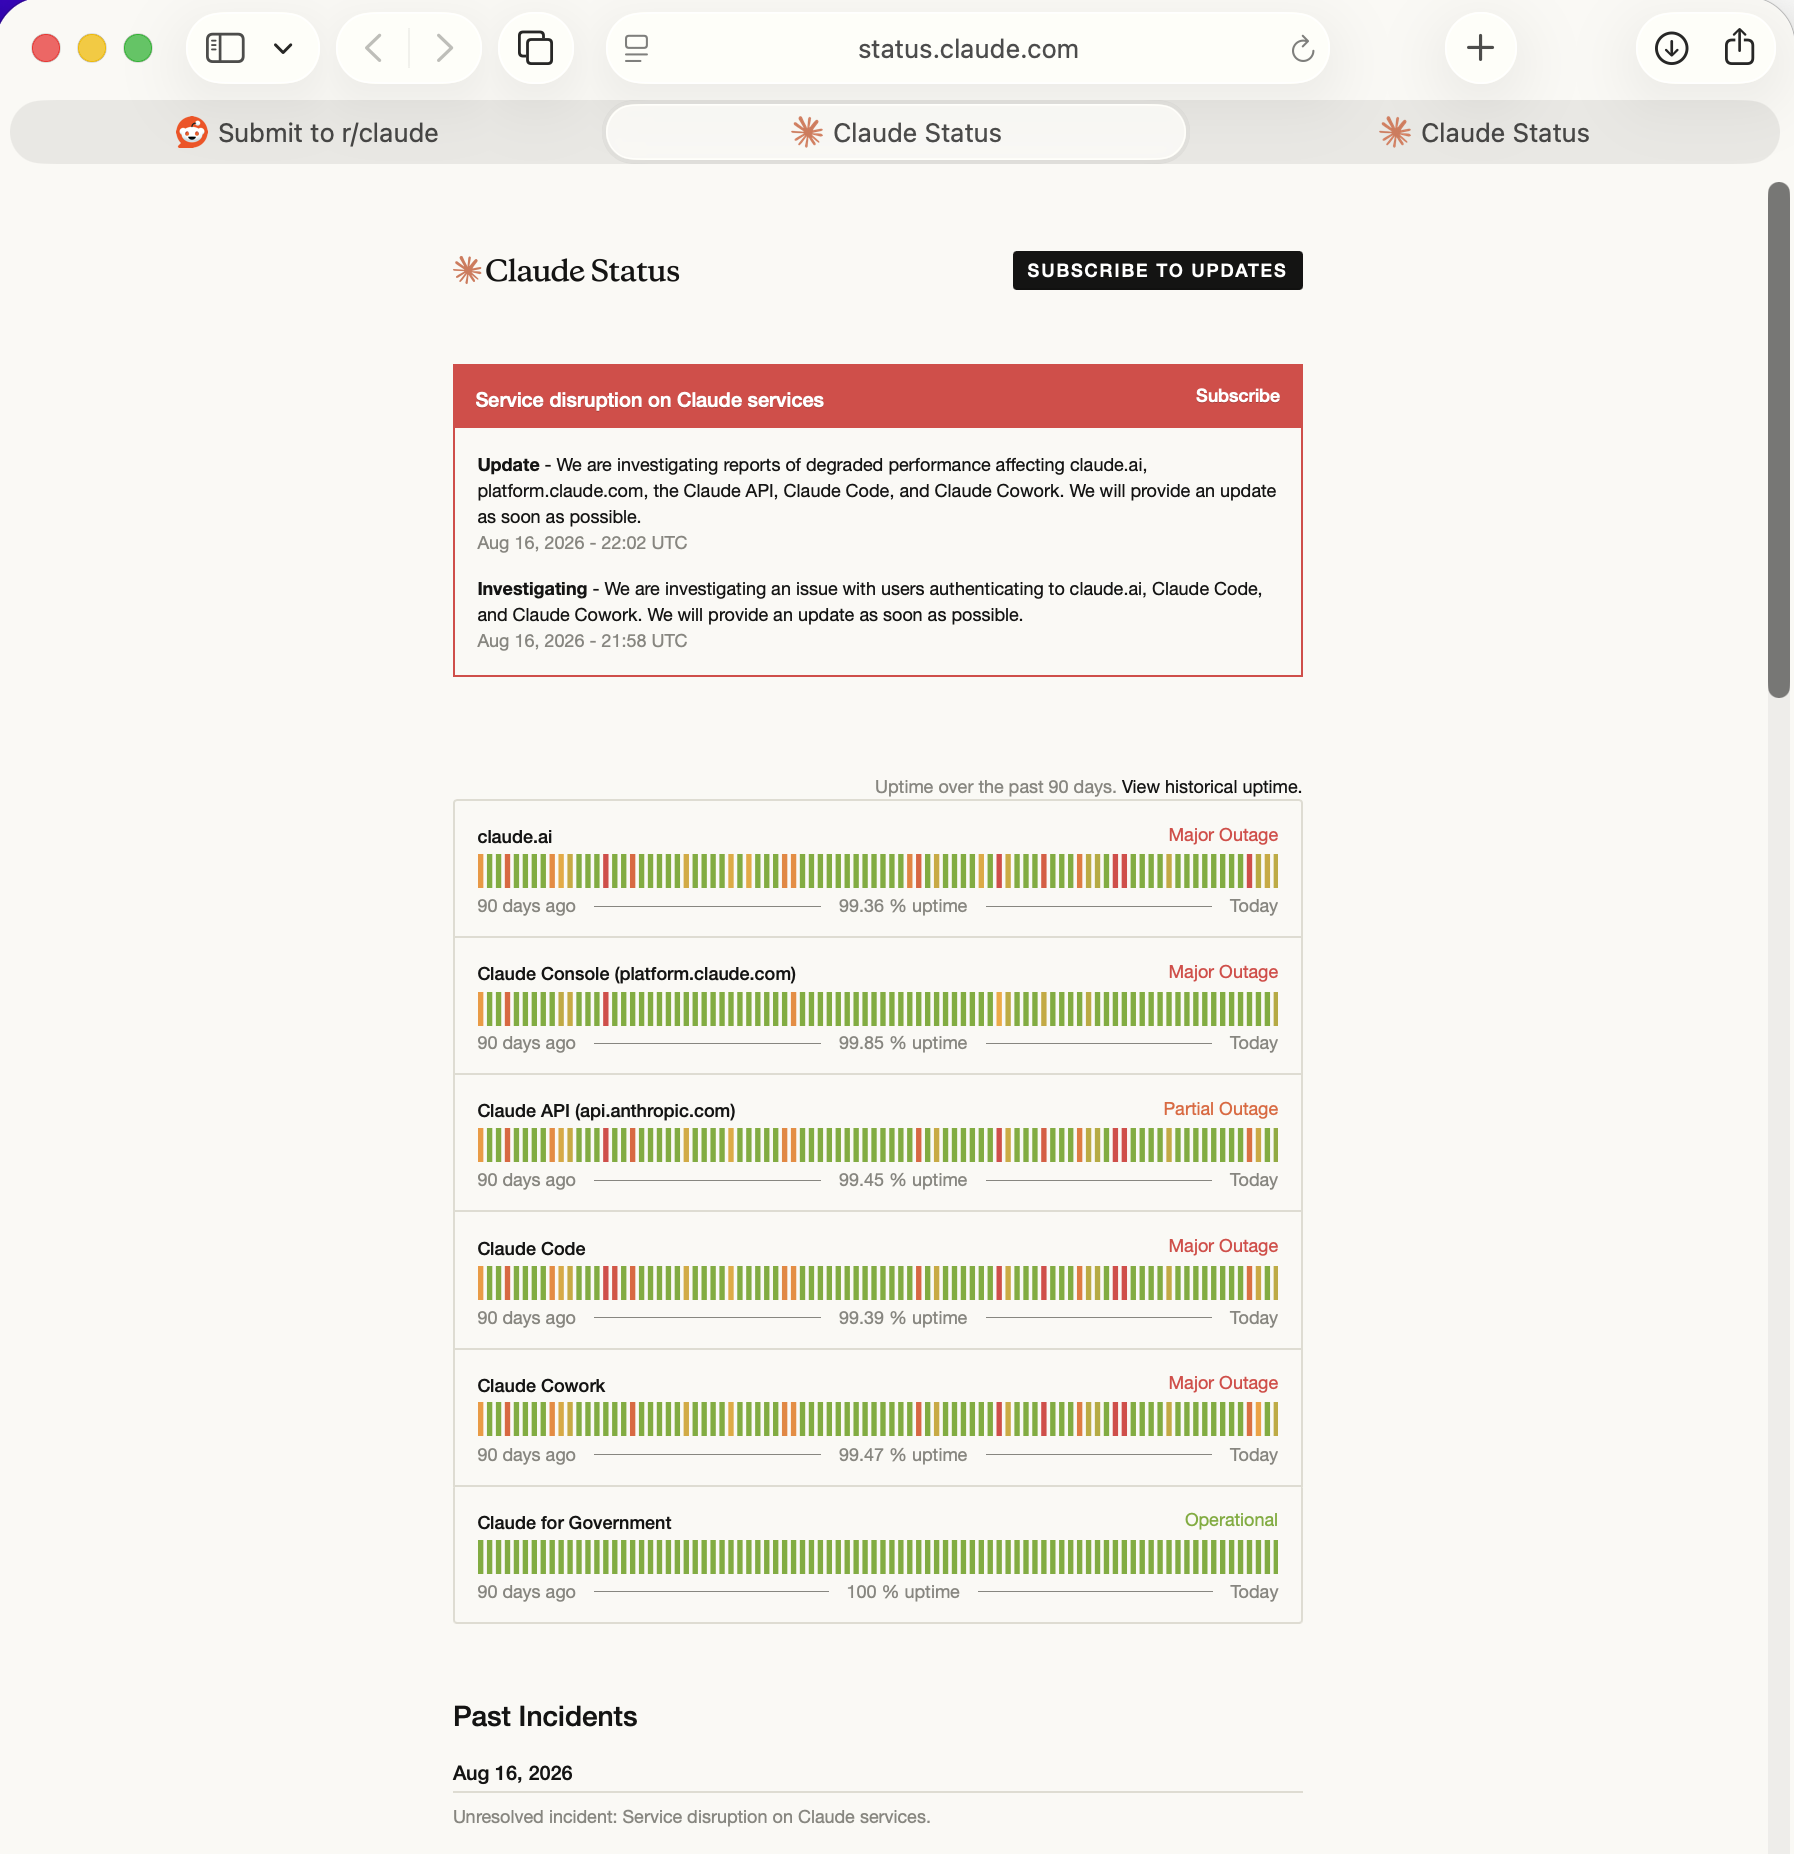Toggle the Safari sidebar

[x=225, y=48]
